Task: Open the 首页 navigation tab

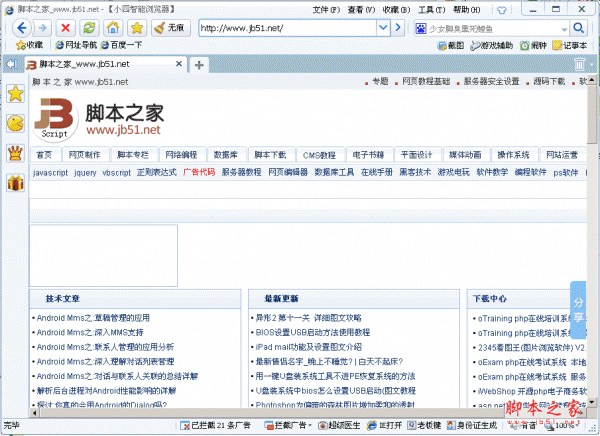Action: (44, 155)
